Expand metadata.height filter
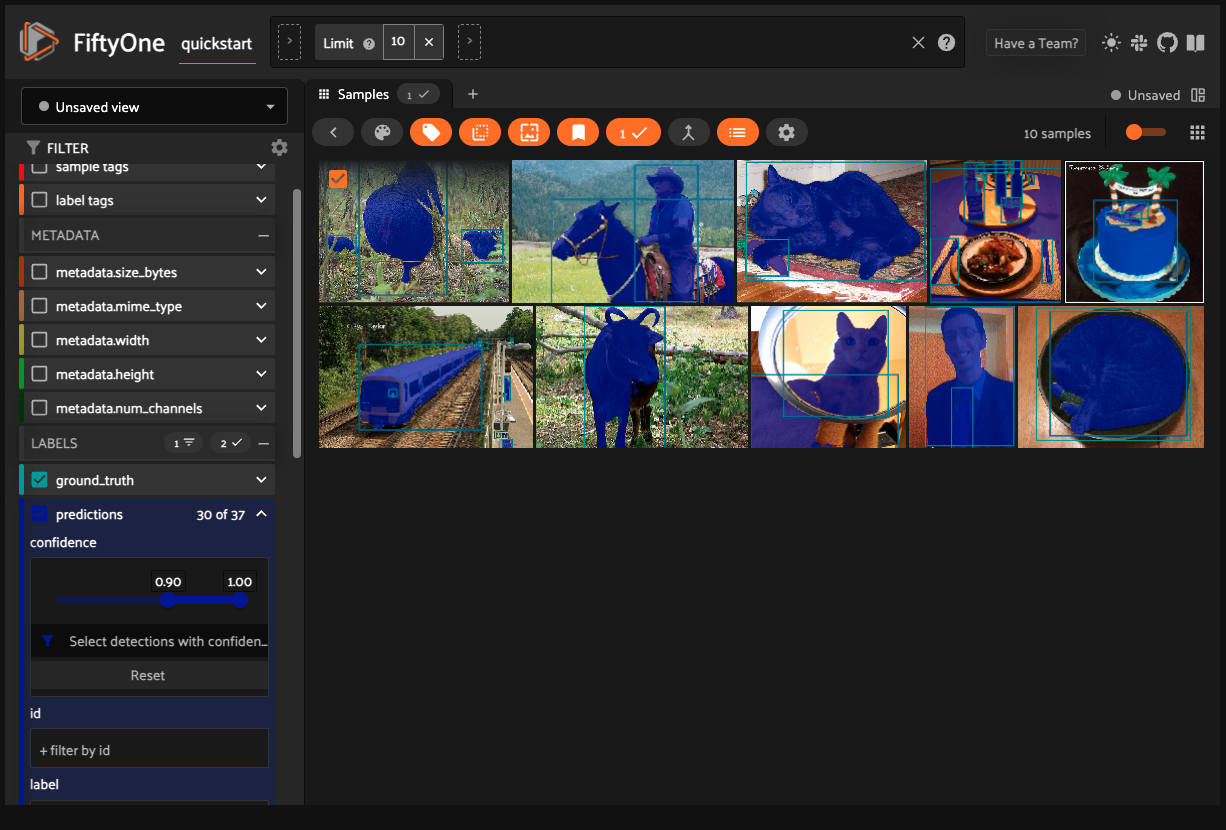This screenshot has width=1226, height=830. click(261, 374)
